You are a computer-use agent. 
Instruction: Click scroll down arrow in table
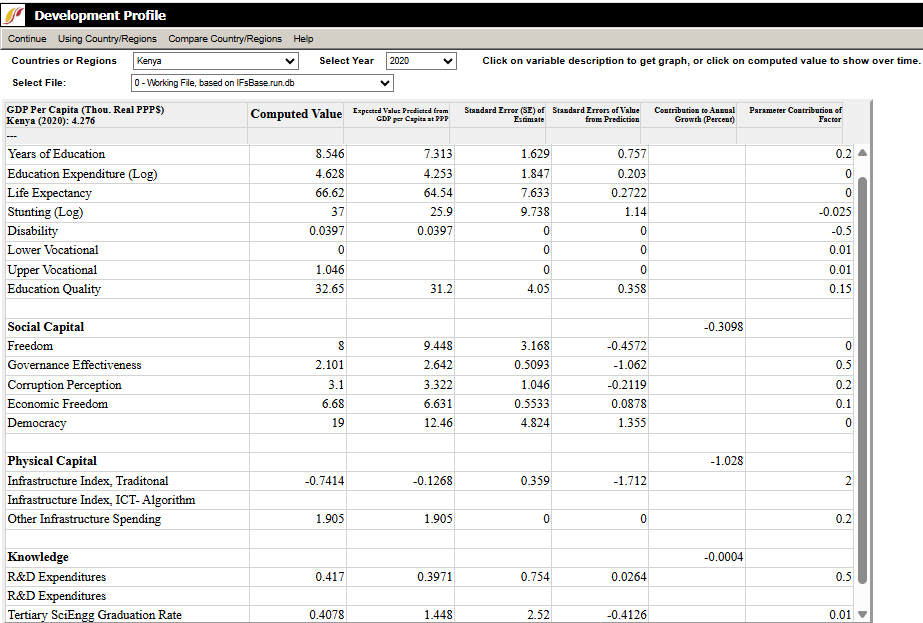862,615
